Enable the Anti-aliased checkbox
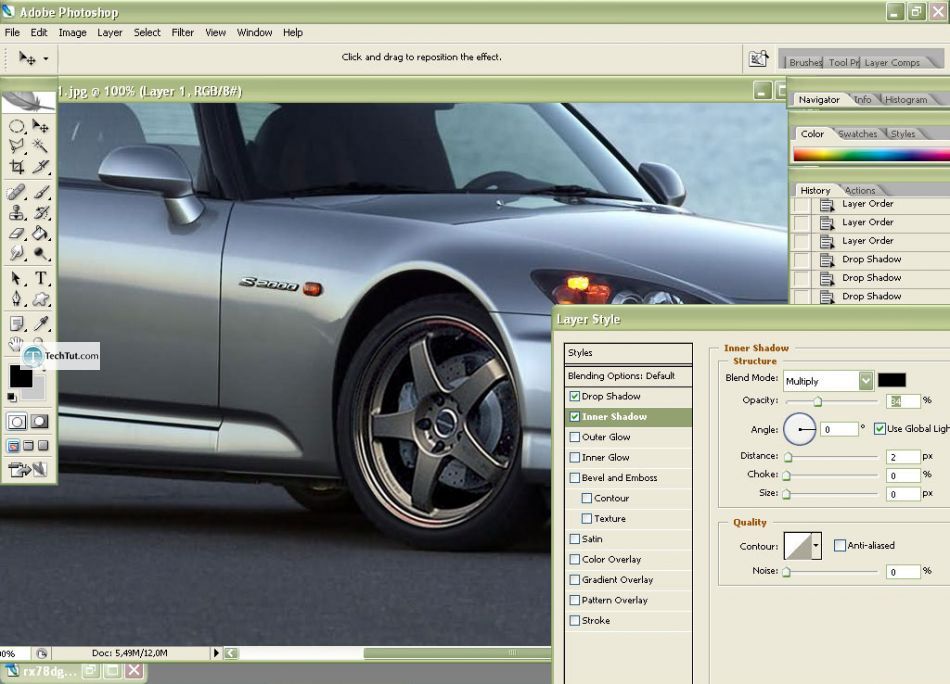 click(x=840, y=546)
